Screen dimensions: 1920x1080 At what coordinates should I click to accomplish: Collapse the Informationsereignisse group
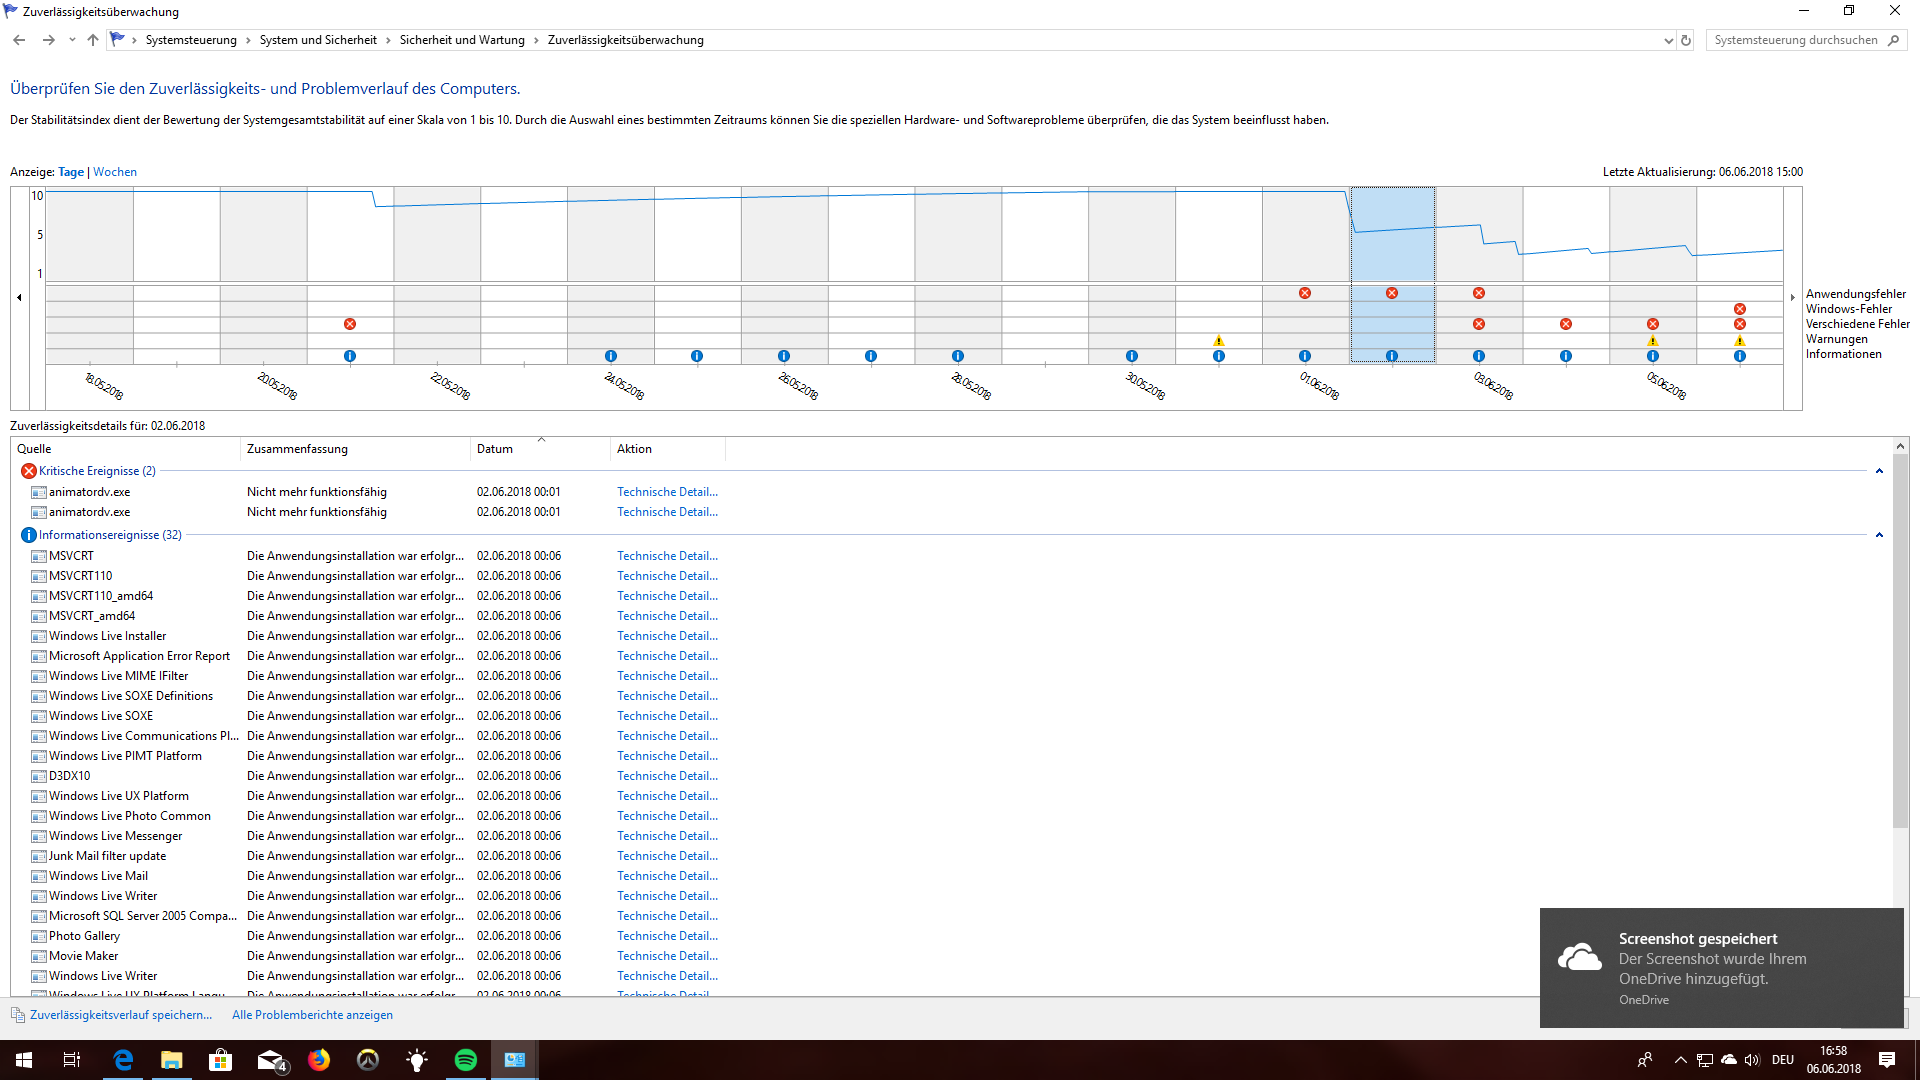pos(1879,535)
